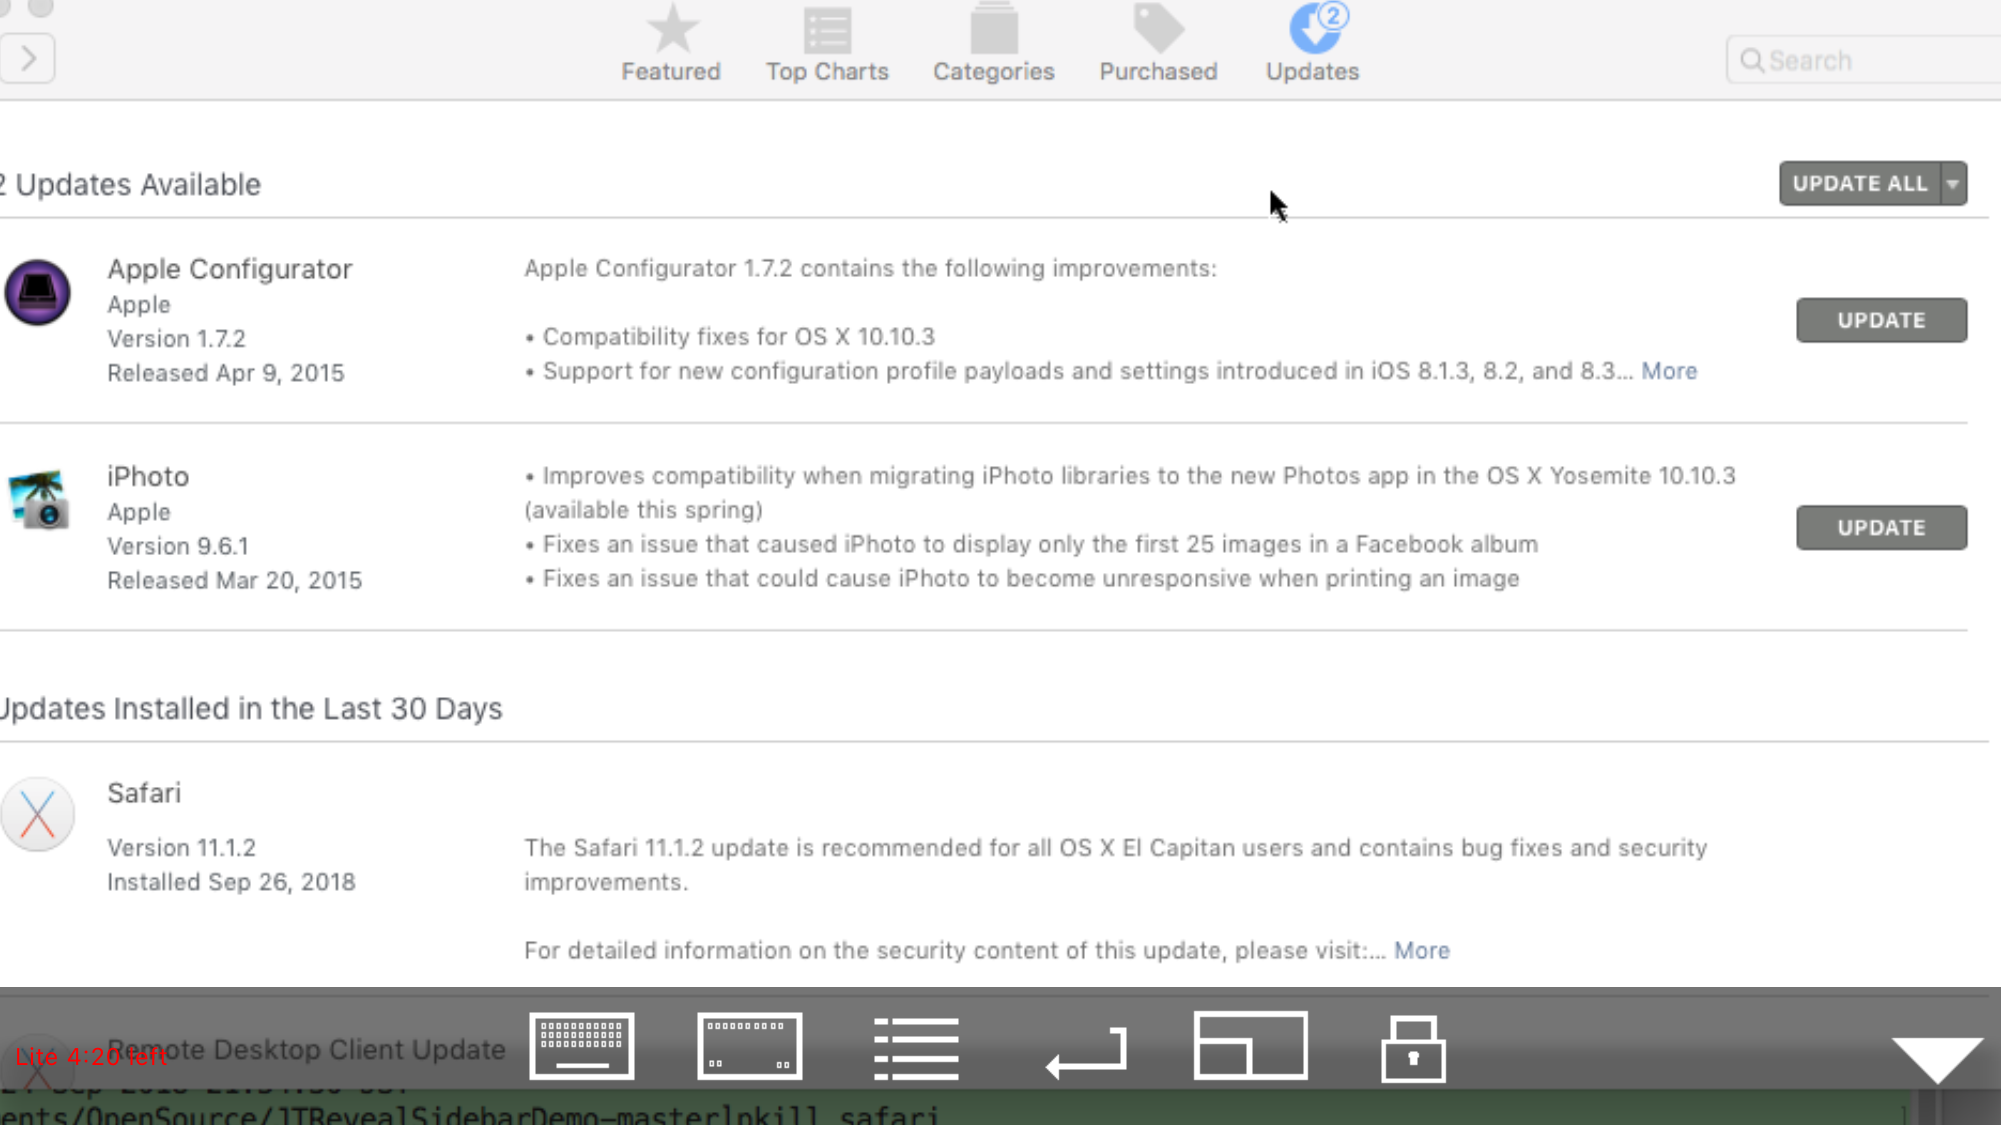Click the UPDATE ALL button
Viewport: 2001px width, 1125px height.
[x=1860, y=183]
